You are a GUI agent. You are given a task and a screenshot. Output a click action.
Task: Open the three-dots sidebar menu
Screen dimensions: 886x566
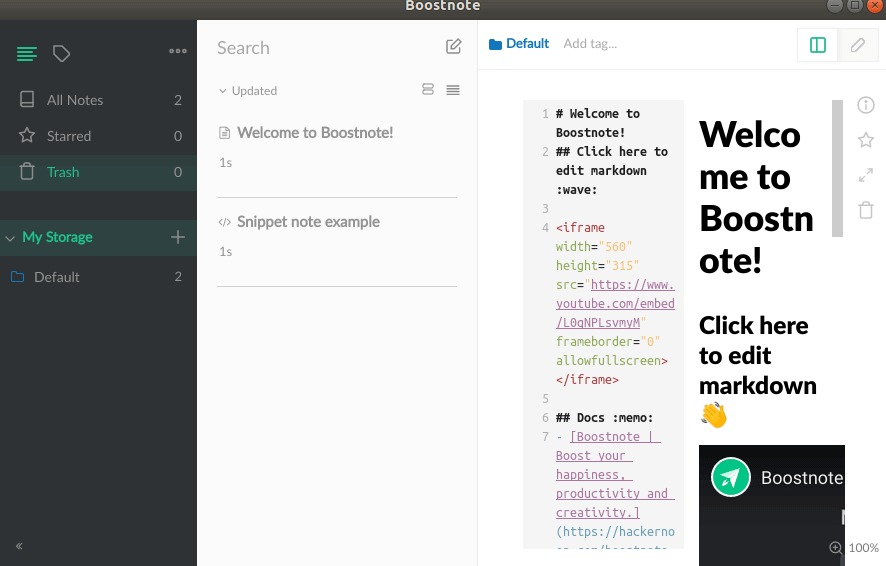coord(178,51)
